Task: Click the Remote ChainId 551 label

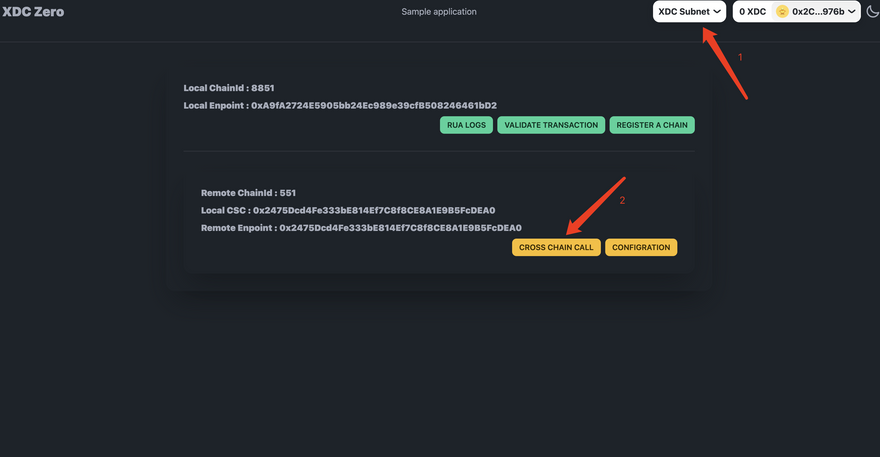Action: pos(248,192)
